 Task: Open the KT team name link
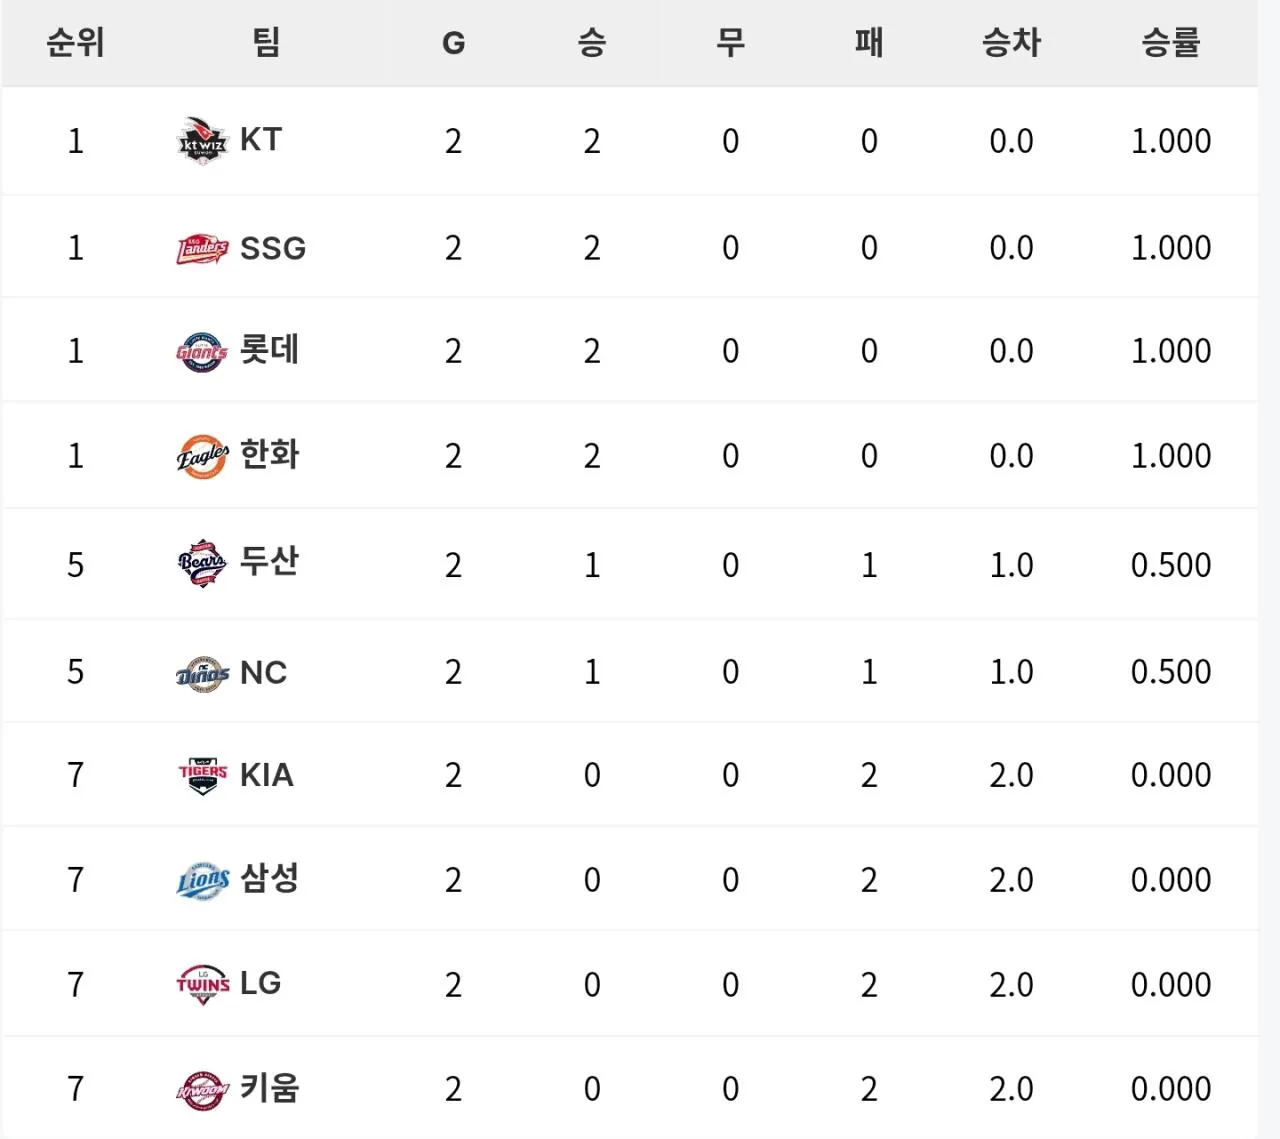(x=261, y=139)
